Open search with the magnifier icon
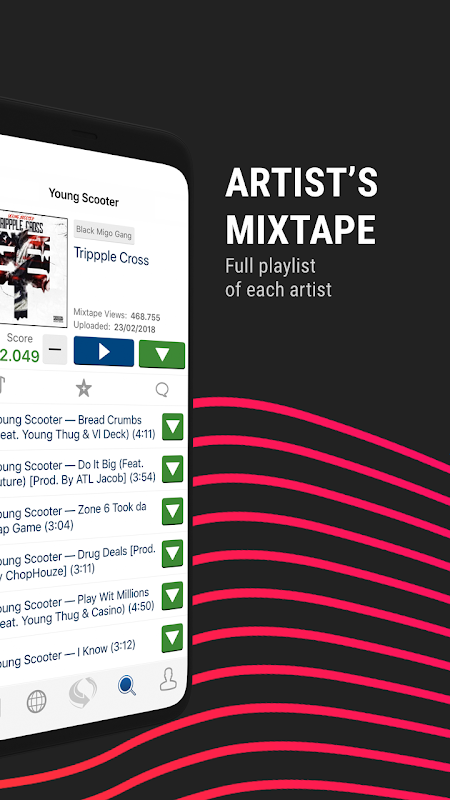The height and width of the screenshot is (800, 450). (127, 685)
